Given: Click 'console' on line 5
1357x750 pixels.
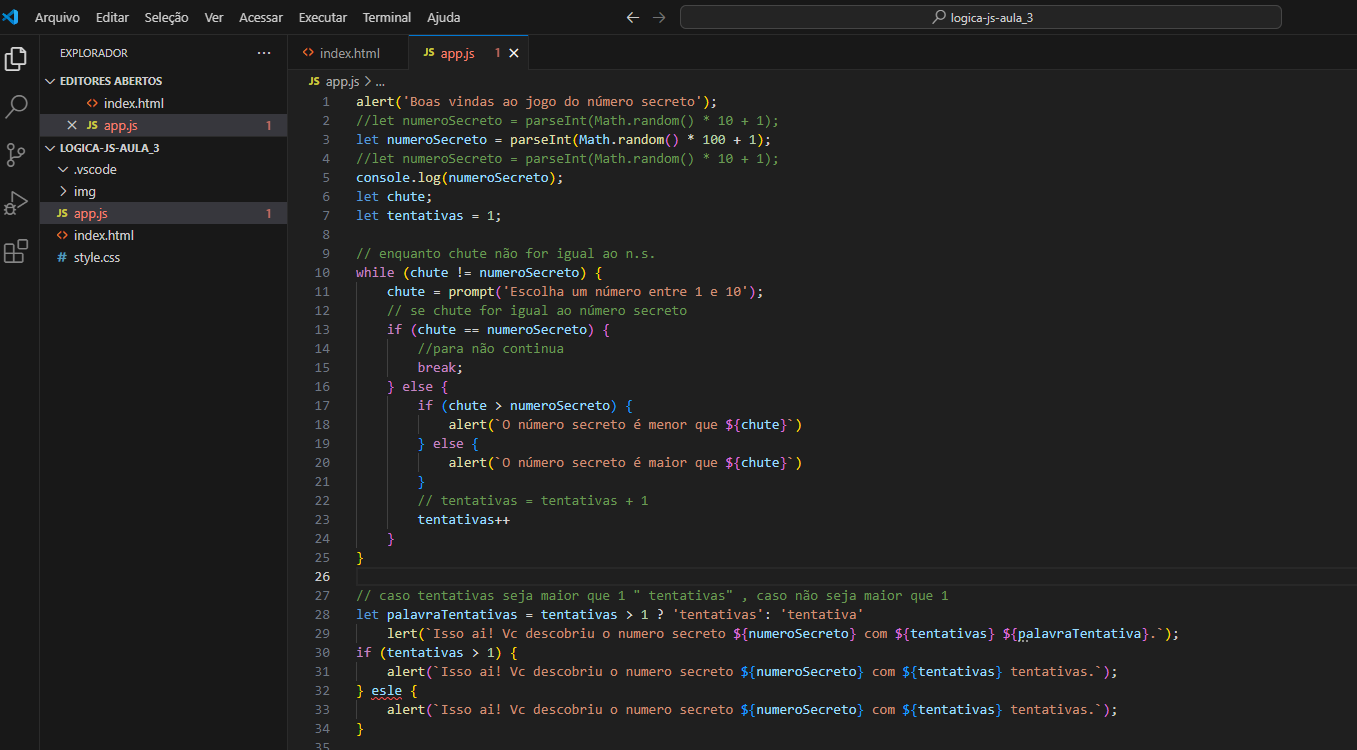Looking at the screenshot, I should [x=383, y=177].
